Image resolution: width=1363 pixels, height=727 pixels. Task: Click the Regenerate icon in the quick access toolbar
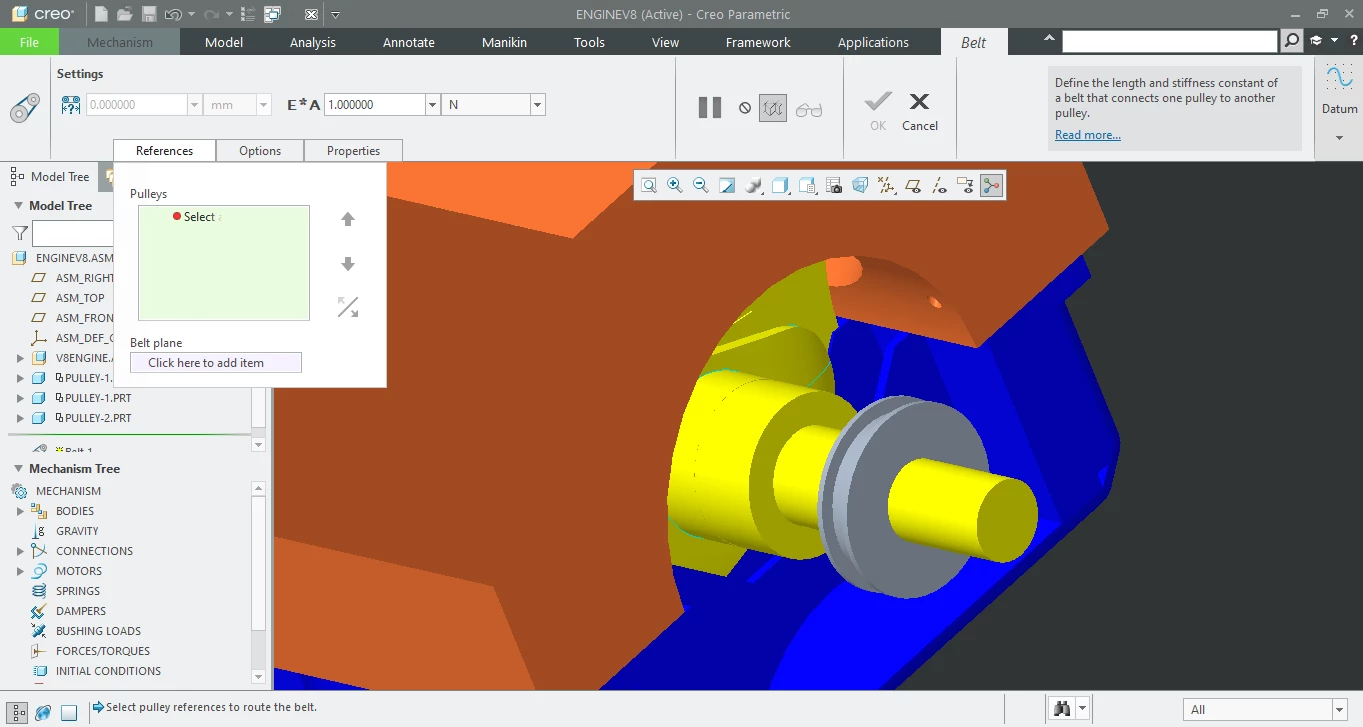pos(249,14)
